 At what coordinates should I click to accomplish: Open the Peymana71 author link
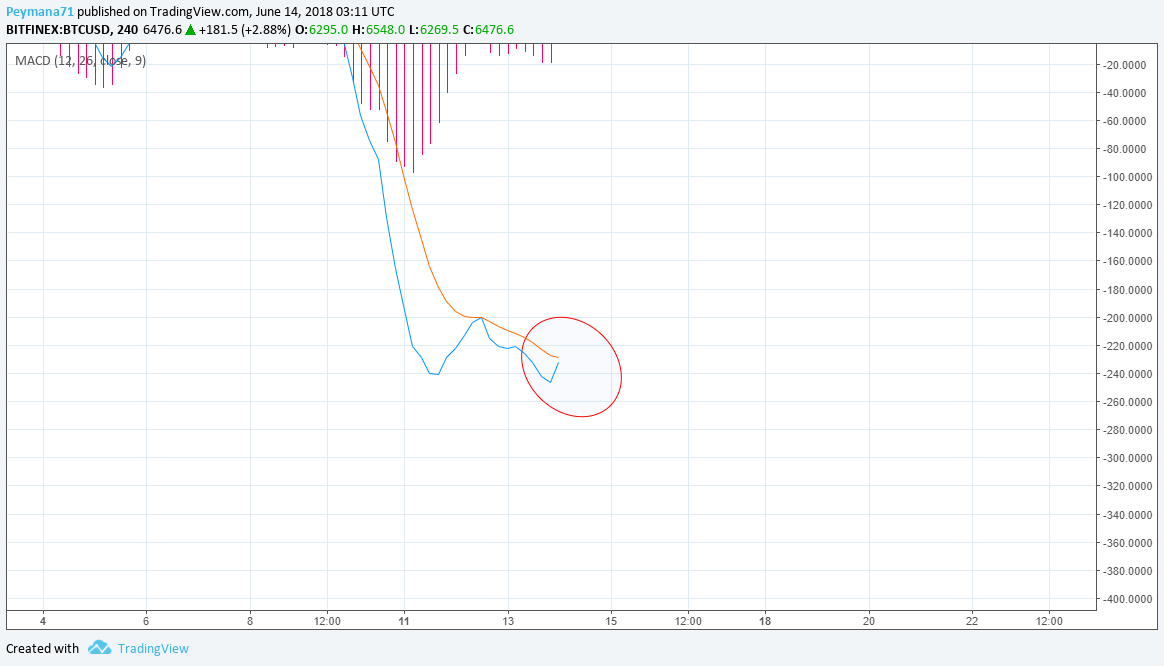[40, 12]
